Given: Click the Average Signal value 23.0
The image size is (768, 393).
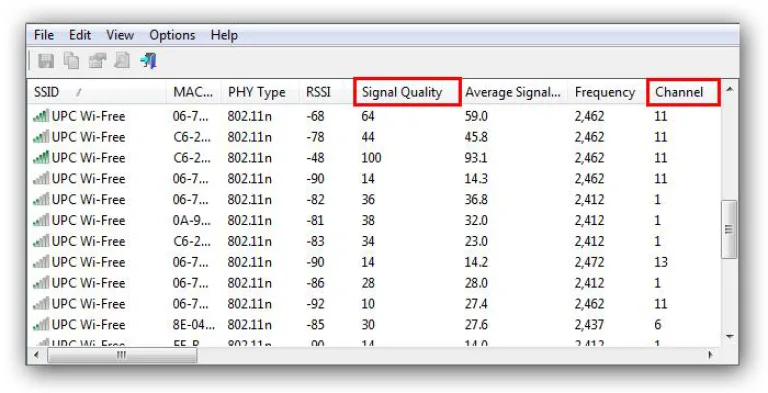Looking at the screenshot, I should coord(476,242).
